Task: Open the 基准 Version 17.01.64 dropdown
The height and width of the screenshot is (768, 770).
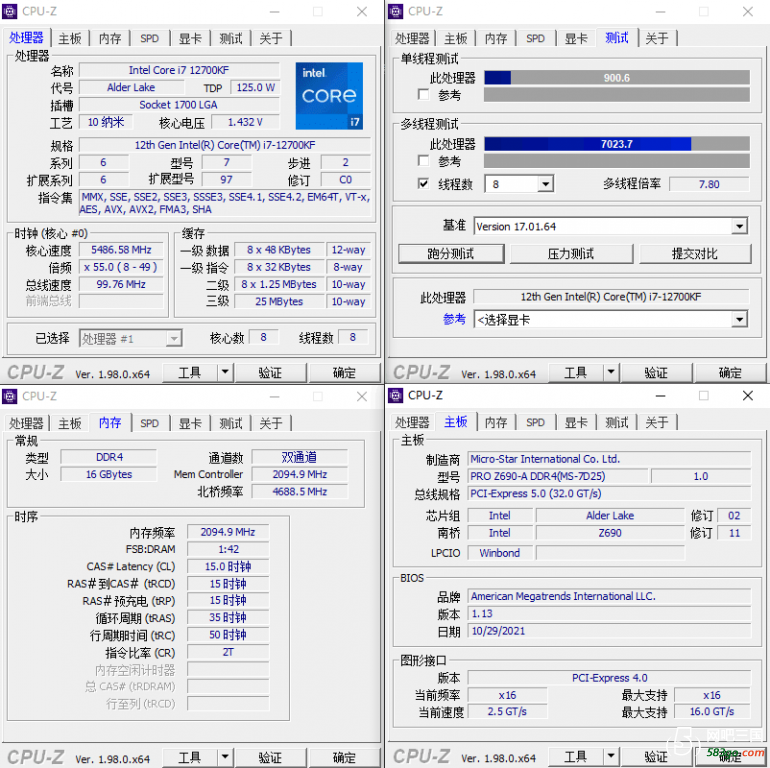Action: coord(610,226)
